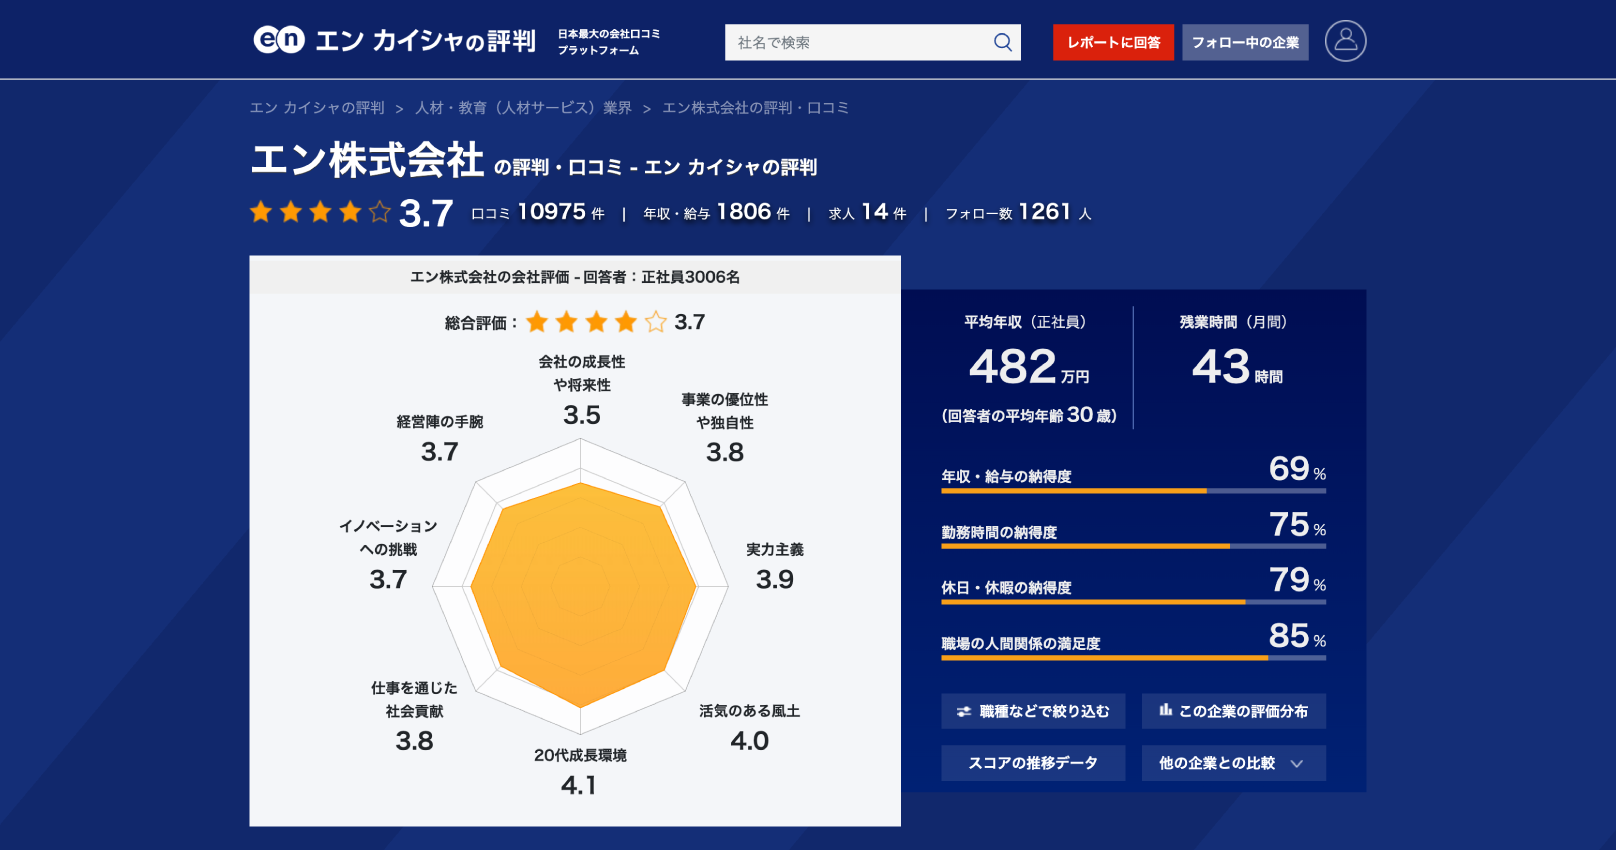Image resolution: width=1616 pixels, height=850 pixels.
Task: Click the header star rating beside 3.7
Action: (320, 212)
